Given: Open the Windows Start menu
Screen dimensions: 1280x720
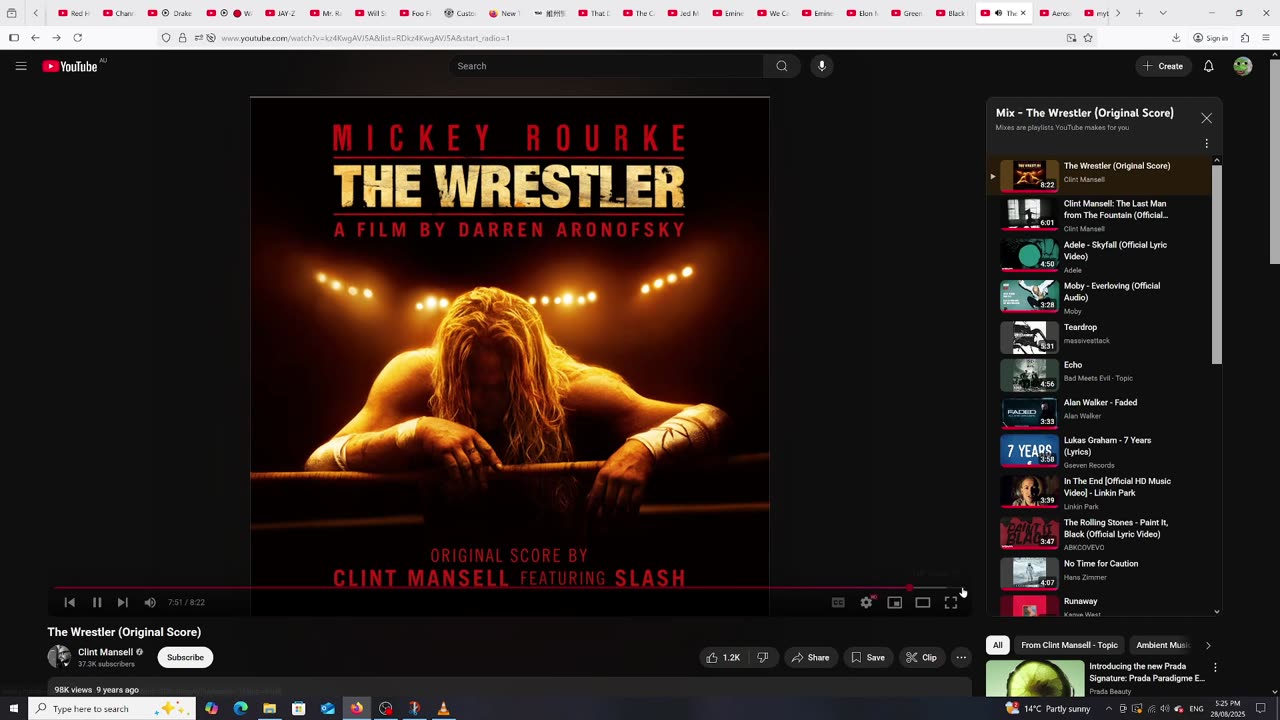Looking at the screenshot, I should [x=14, y=708].
